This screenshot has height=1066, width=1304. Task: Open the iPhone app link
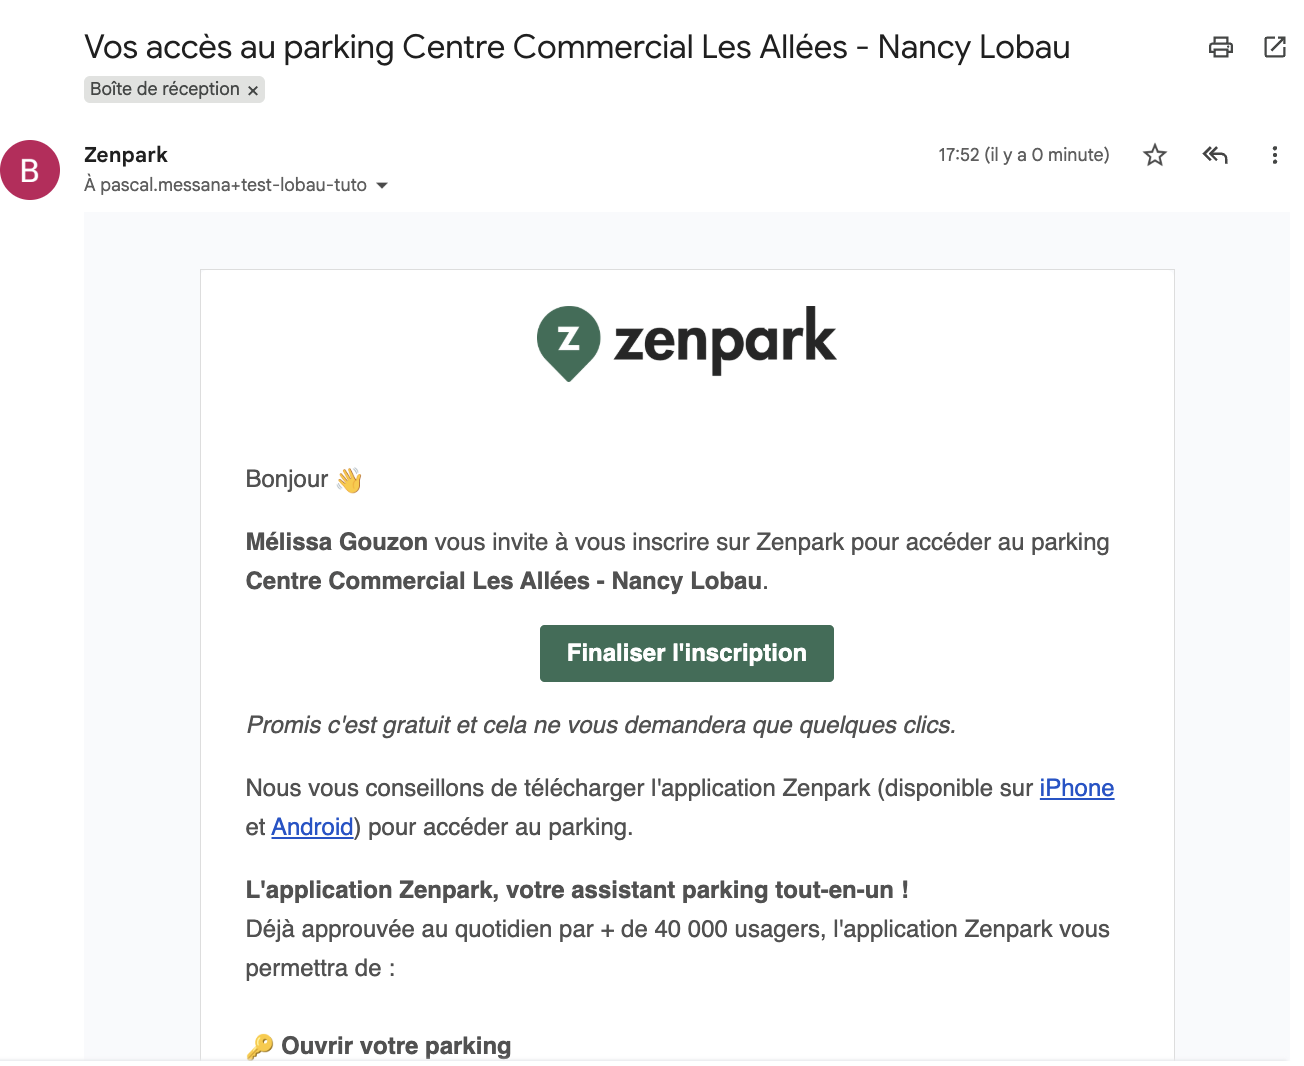tap(1076, 788)
